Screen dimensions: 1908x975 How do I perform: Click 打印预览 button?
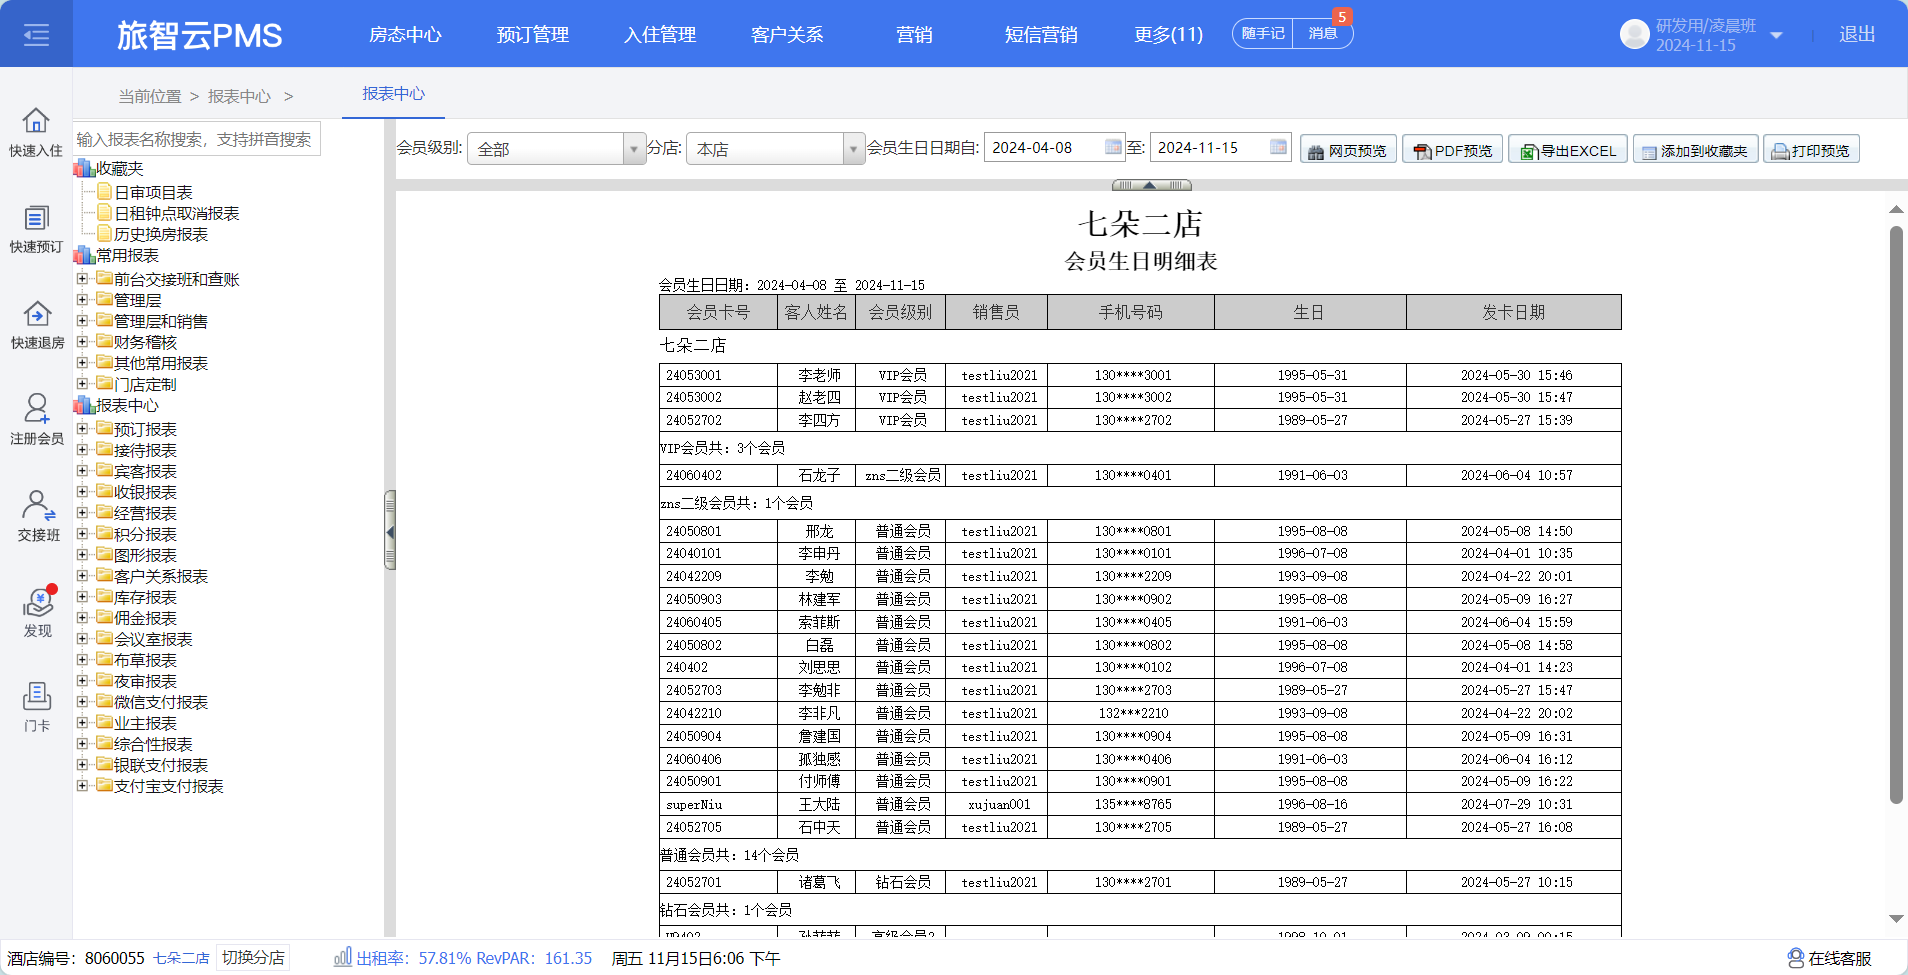coord(1811,150)
